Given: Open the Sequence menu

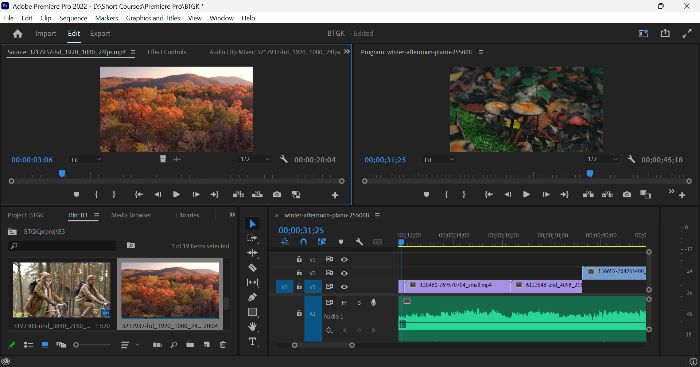Looking at the screenshot, I should click(73, 18).
